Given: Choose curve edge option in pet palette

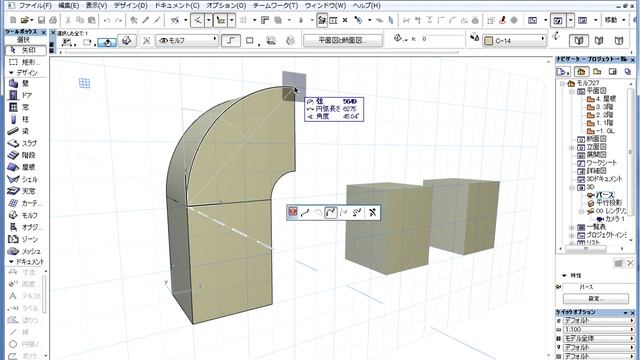Looking at the screenshot, I should point(331,212).
